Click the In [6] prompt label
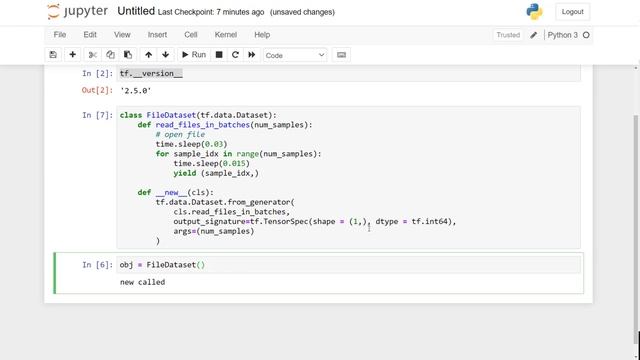This screenshot has width=640, height=360. coord(98,265)
